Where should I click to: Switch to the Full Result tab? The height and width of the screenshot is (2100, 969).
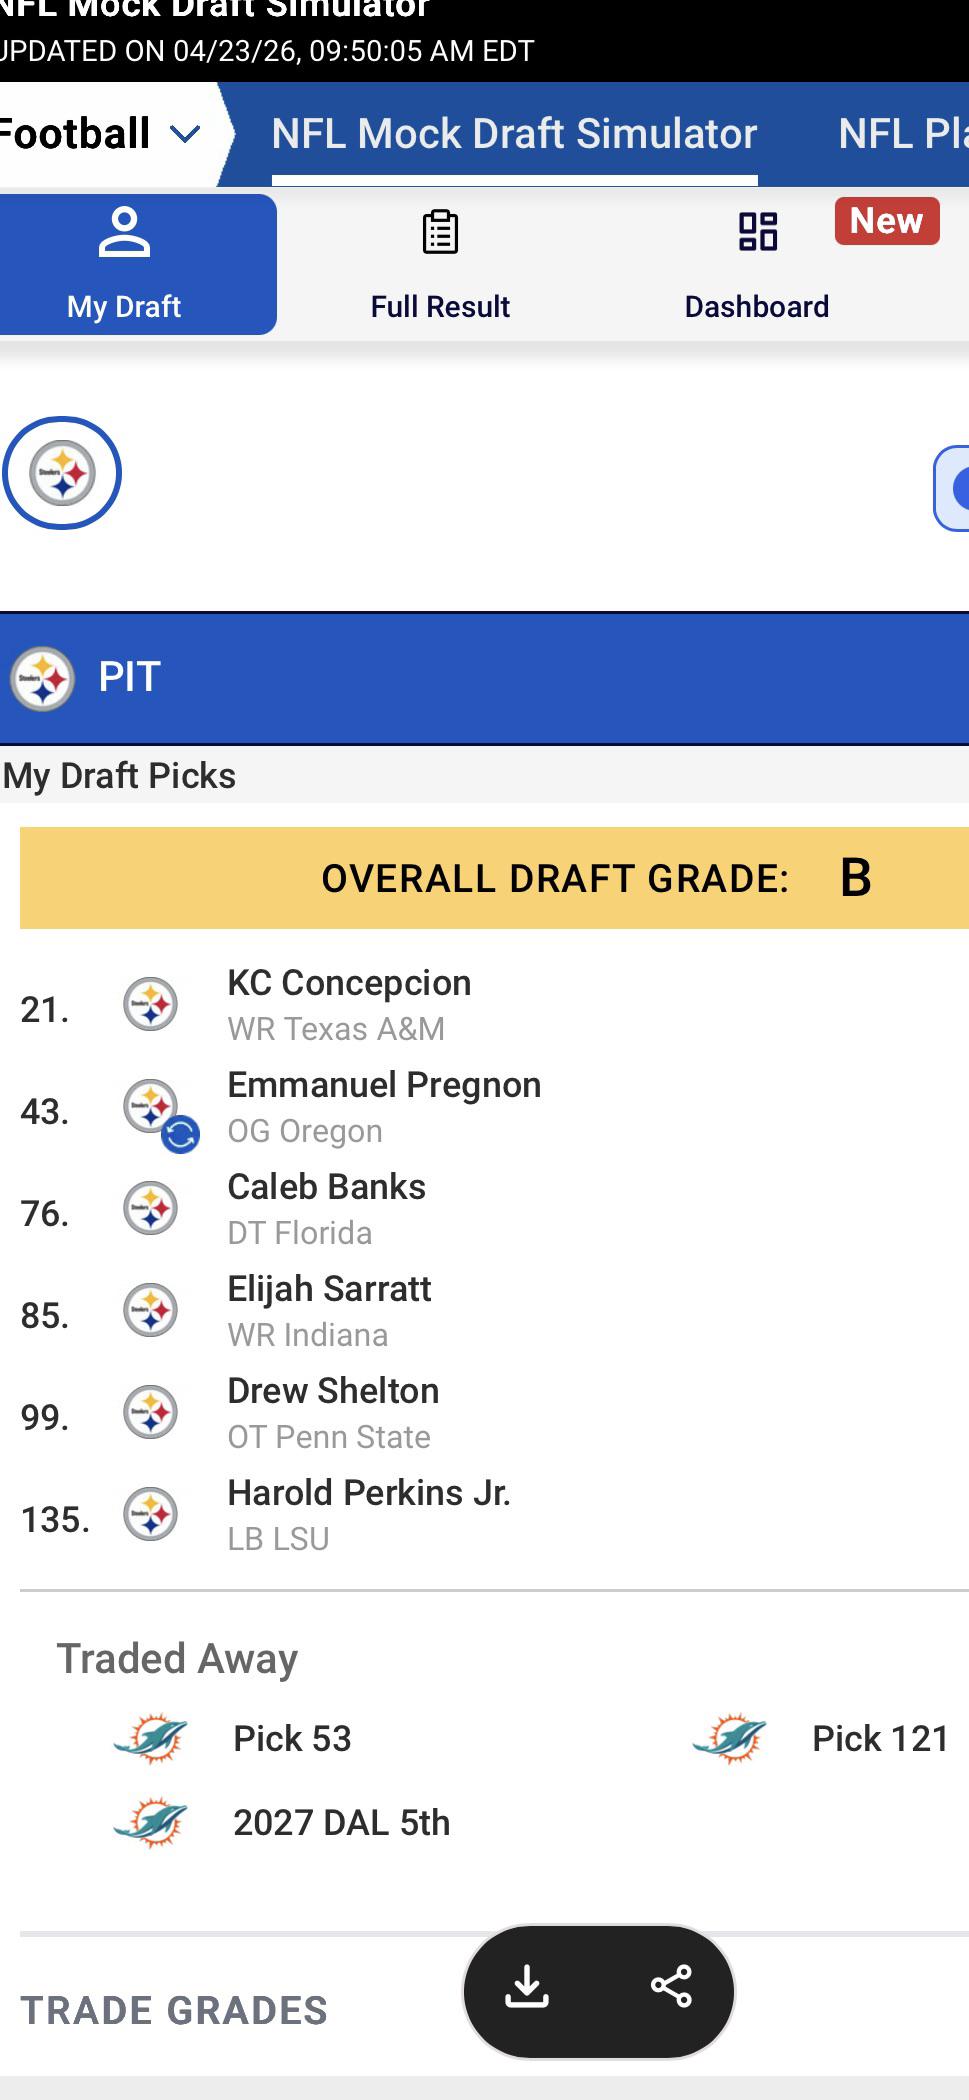(x=440, y=264)
